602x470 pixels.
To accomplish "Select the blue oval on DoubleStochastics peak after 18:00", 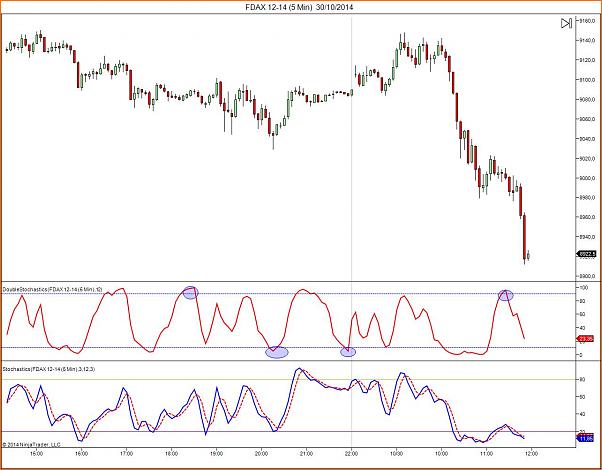I will point(190,293).
